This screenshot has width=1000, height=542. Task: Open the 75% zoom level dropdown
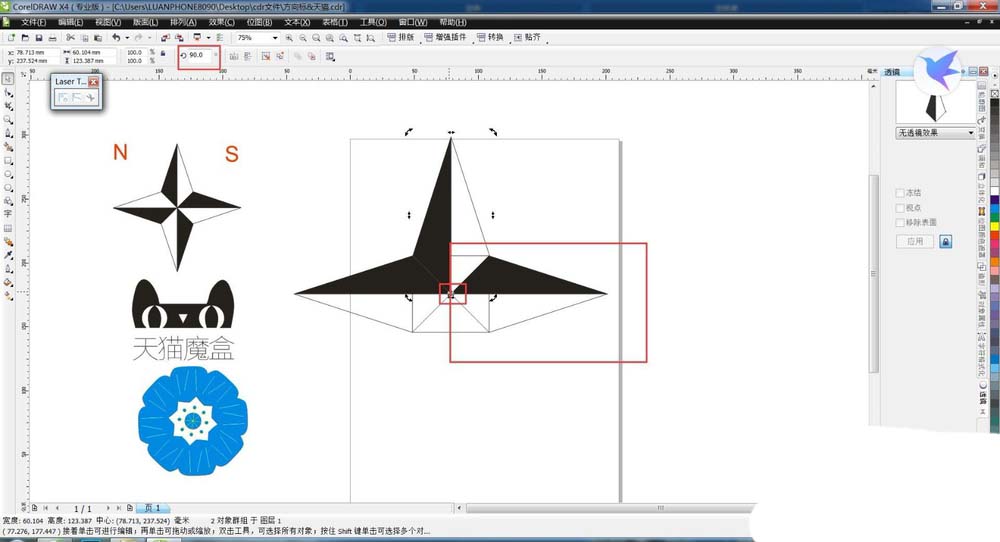tap(274, 38)
